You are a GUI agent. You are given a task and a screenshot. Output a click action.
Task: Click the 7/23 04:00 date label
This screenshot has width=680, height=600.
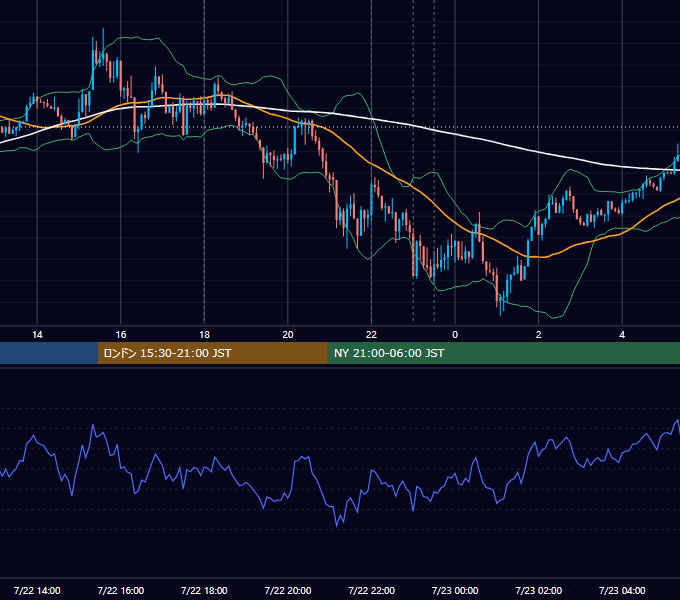tap(622, 590)
